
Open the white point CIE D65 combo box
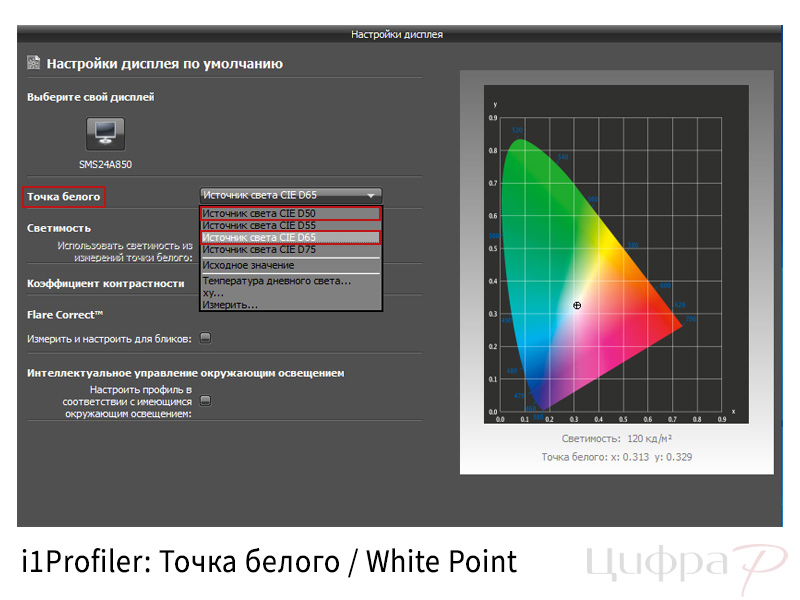pos(291,195)
